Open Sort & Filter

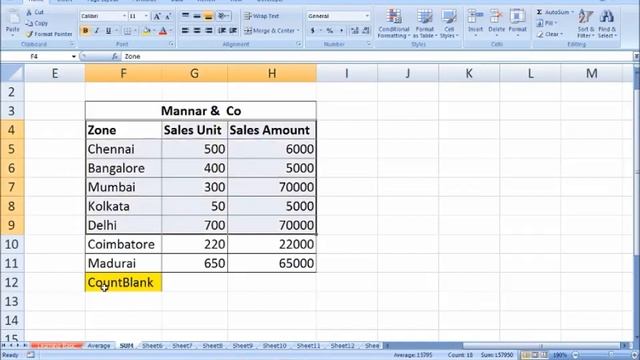click(586, 24)
